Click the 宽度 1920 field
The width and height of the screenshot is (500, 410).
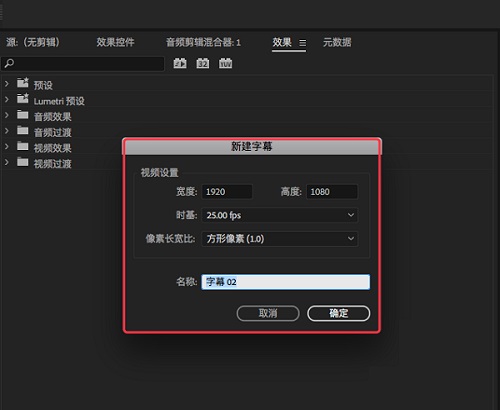click(x=227, y=192)
